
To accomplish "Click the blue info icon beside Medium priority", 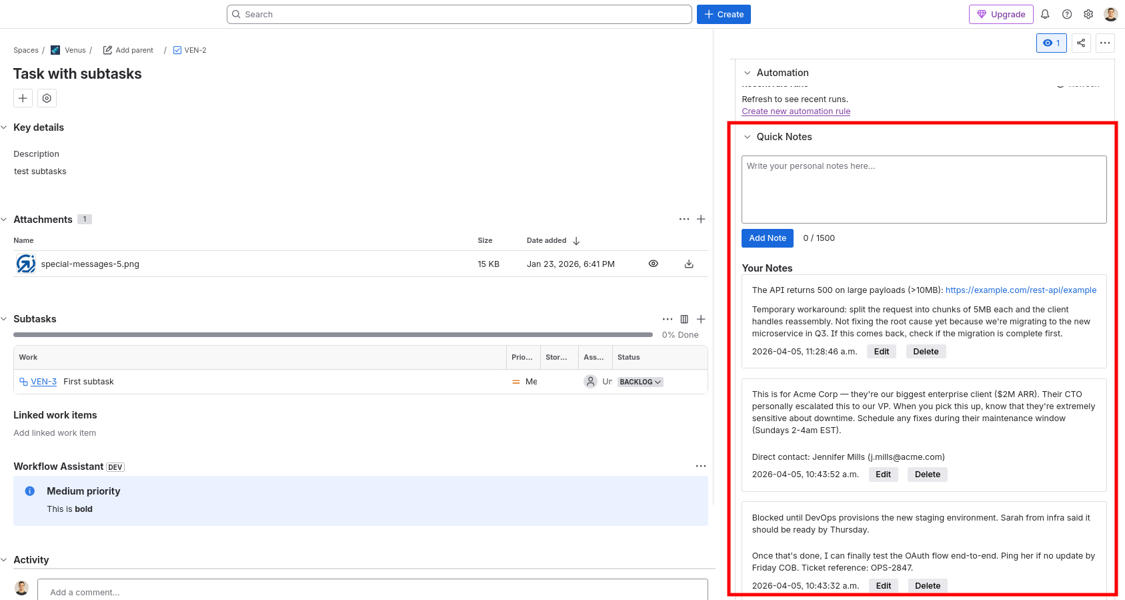I will [29, 491].
